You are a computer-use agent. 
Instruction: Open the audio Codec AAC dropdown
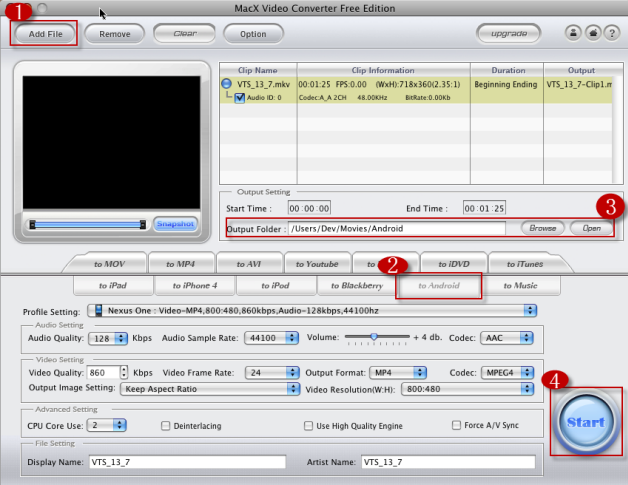coord(507,338)
